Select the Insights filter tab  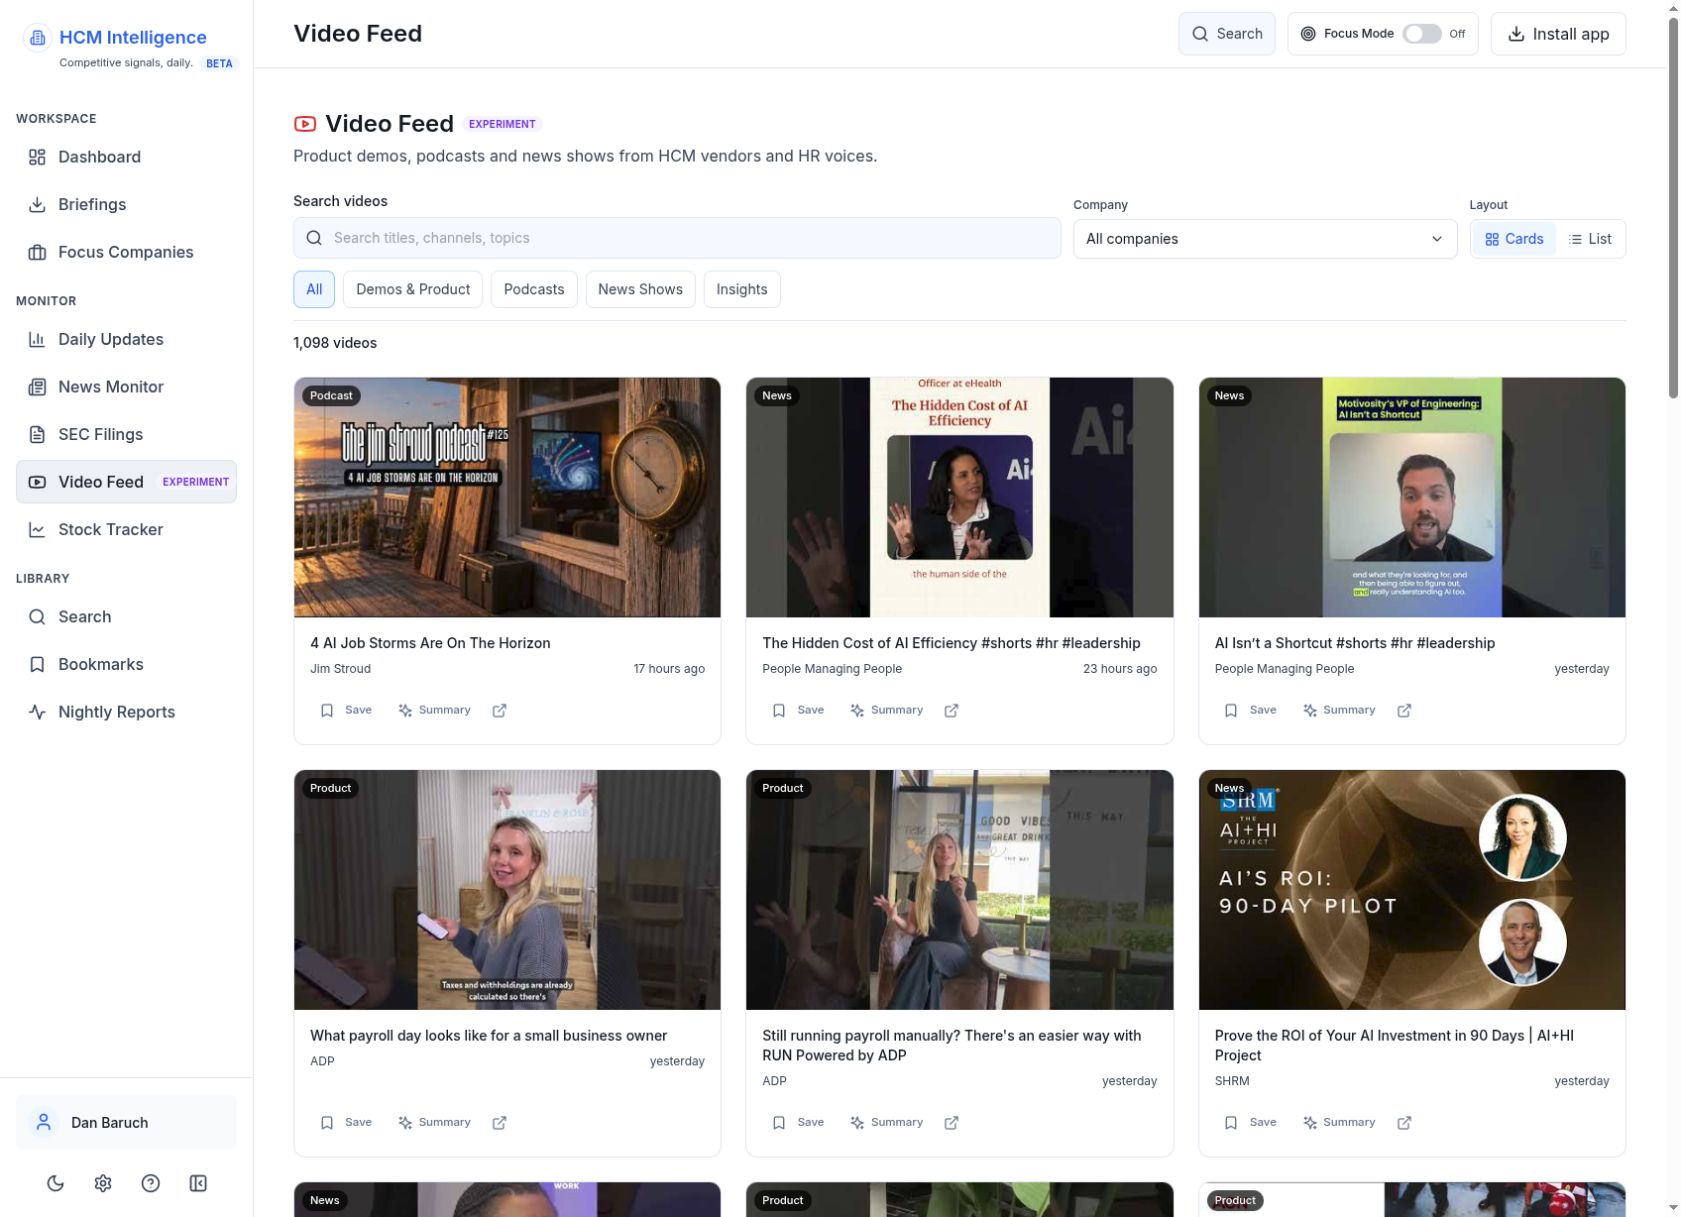click(x=742, y=289)
